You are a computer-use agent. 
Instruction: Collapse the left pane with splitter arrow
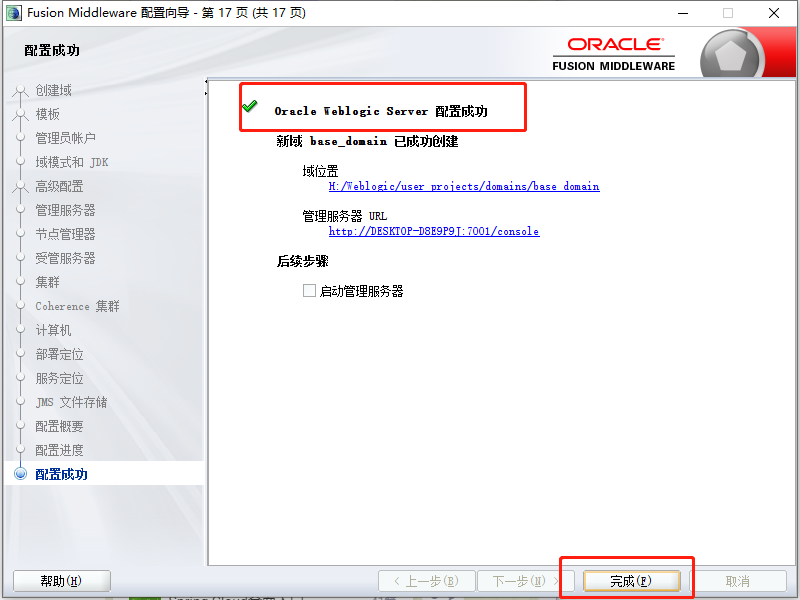tap(206, 82)
